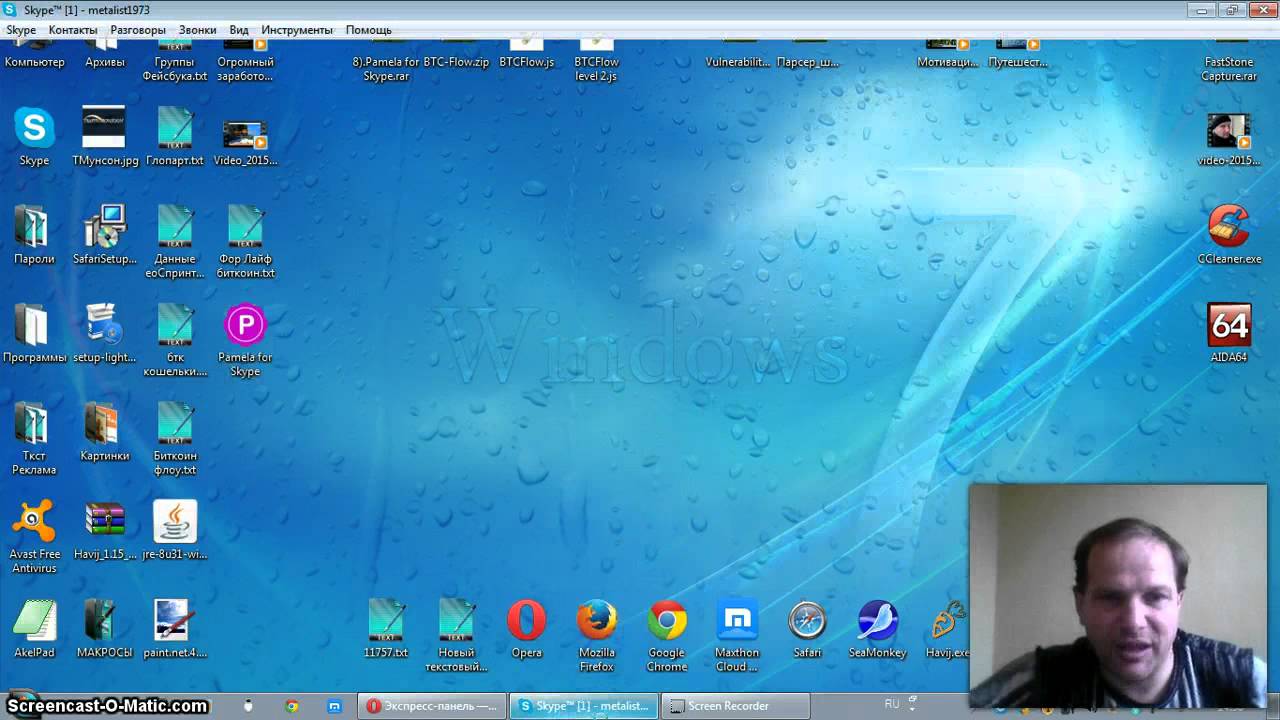Screen dimensions: 1280x720
Task: Launch the jre-8u31 Java installer
Action: [175, 530]
